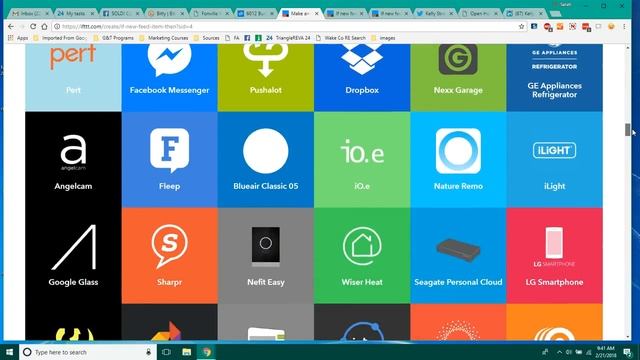Switch to the Inbox tab
The height and width of the screenshot is (360, 640).
[30, 13]
